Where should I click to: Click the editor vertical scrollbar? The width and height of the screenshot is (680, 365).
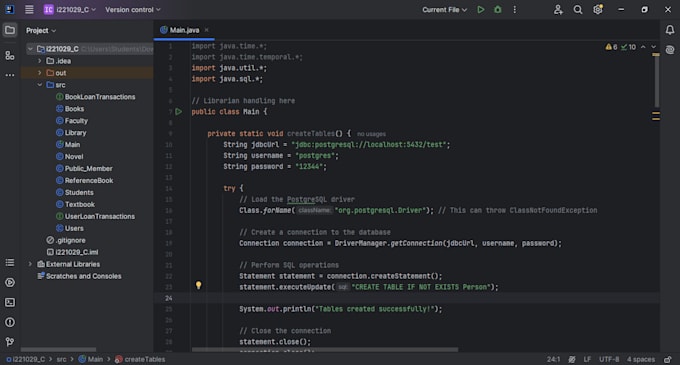point(656,81)
